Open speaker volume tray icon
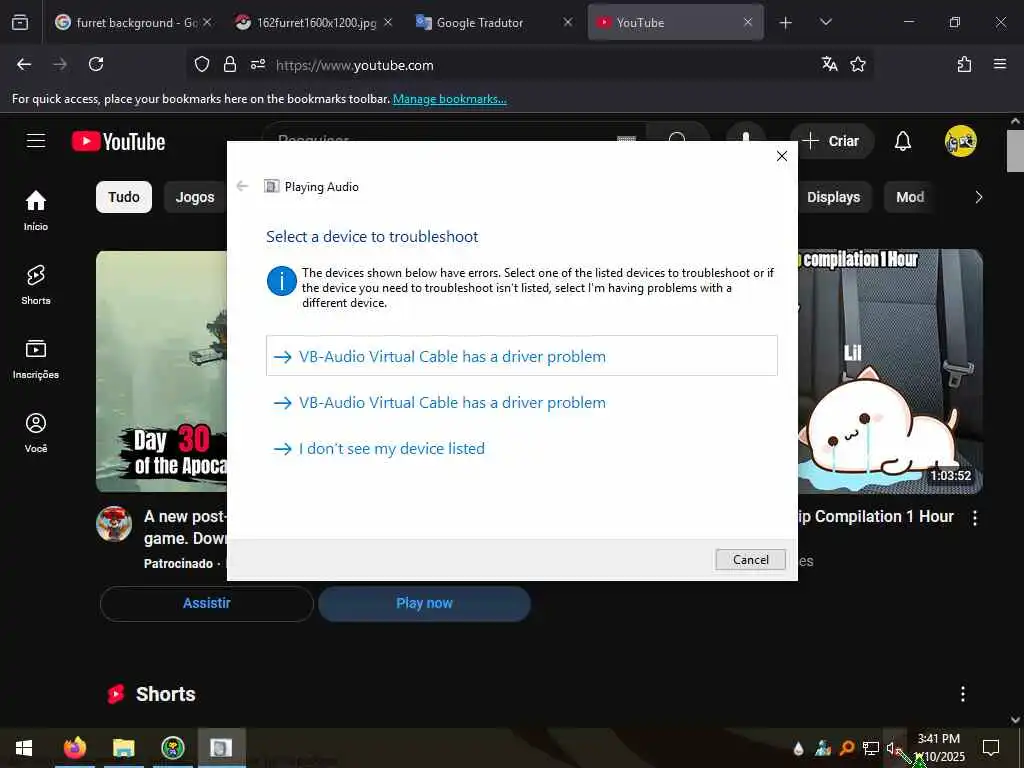This screenshot has width=1024, height=768. (x=891, y=748)
